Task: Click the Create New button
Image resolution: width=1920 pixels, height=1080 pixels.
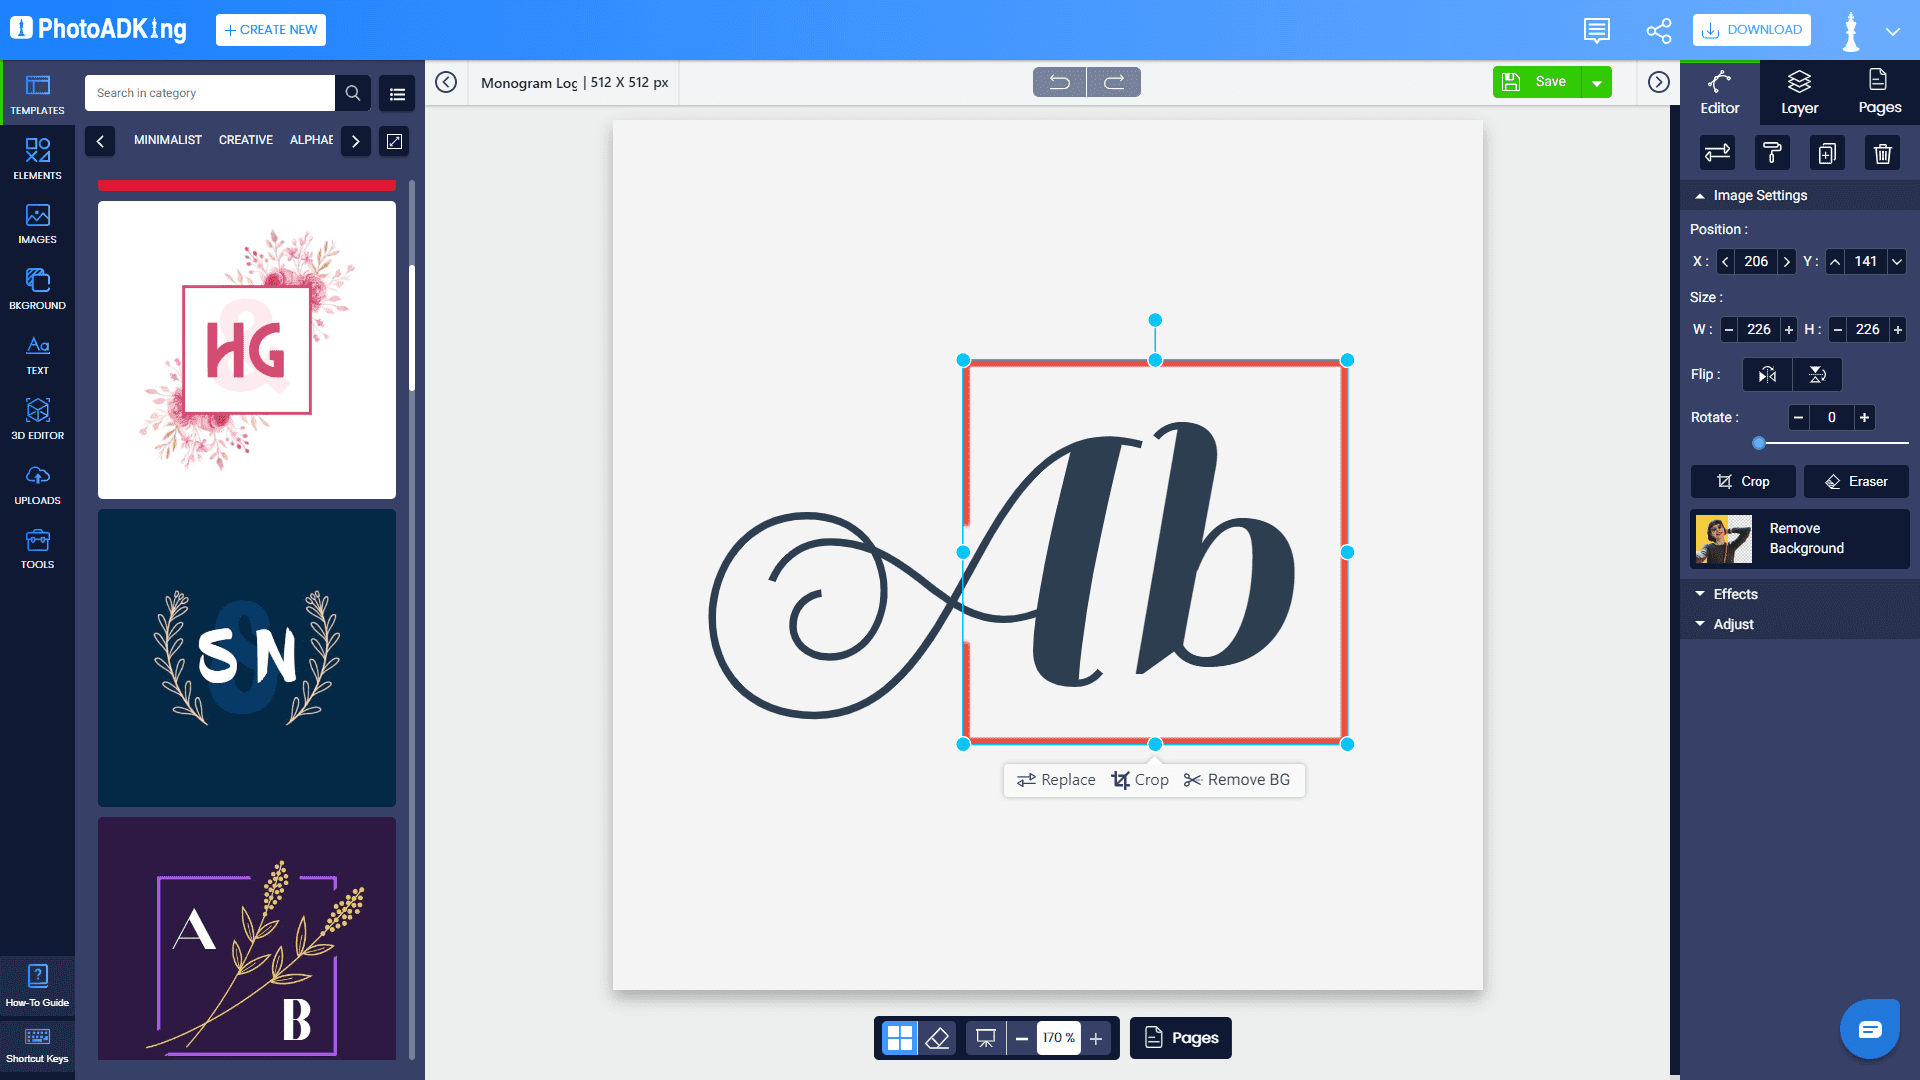Action: [x=271, y=30]
